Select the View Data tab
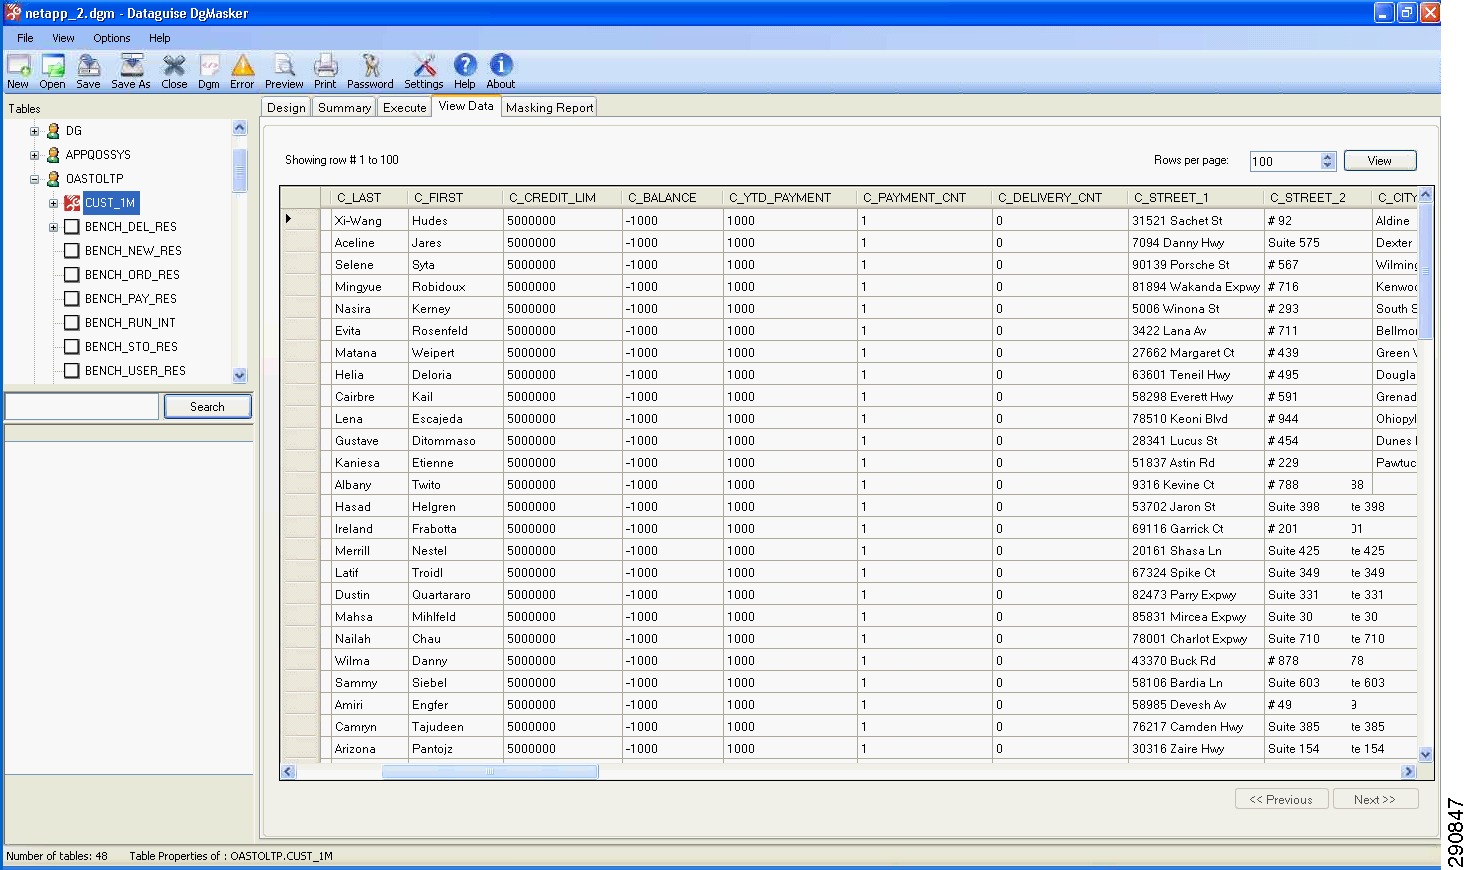This screenshot has width=1466, height=870. coord(466,106)
